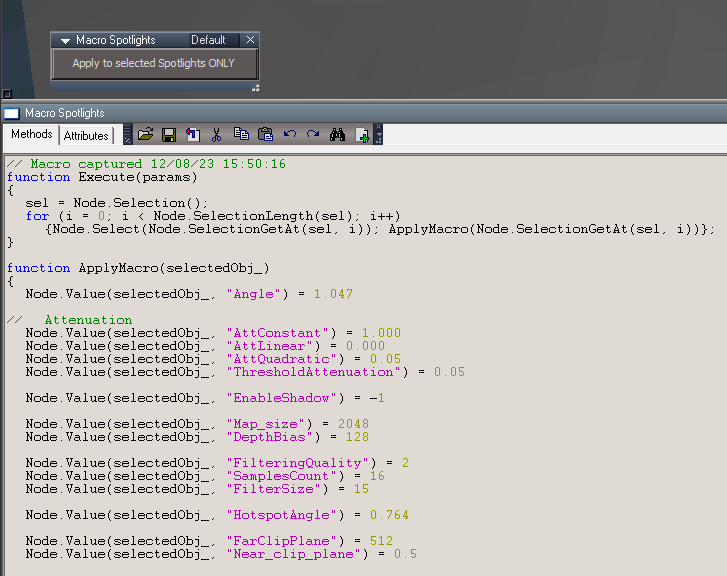Image resolution: width=727 pixels, height=576 pixels.
Task: Copy selected script text with copy icon
Action: tap(241, 134)
